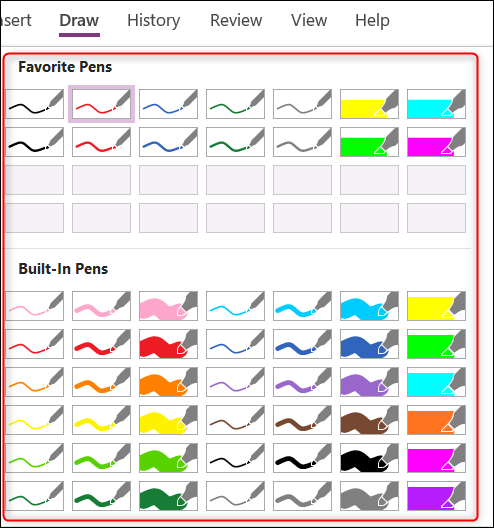Pick the purple highlighter in Built-In Pens
The width and height of the screenshot is (494, 528).
(436, 496)
